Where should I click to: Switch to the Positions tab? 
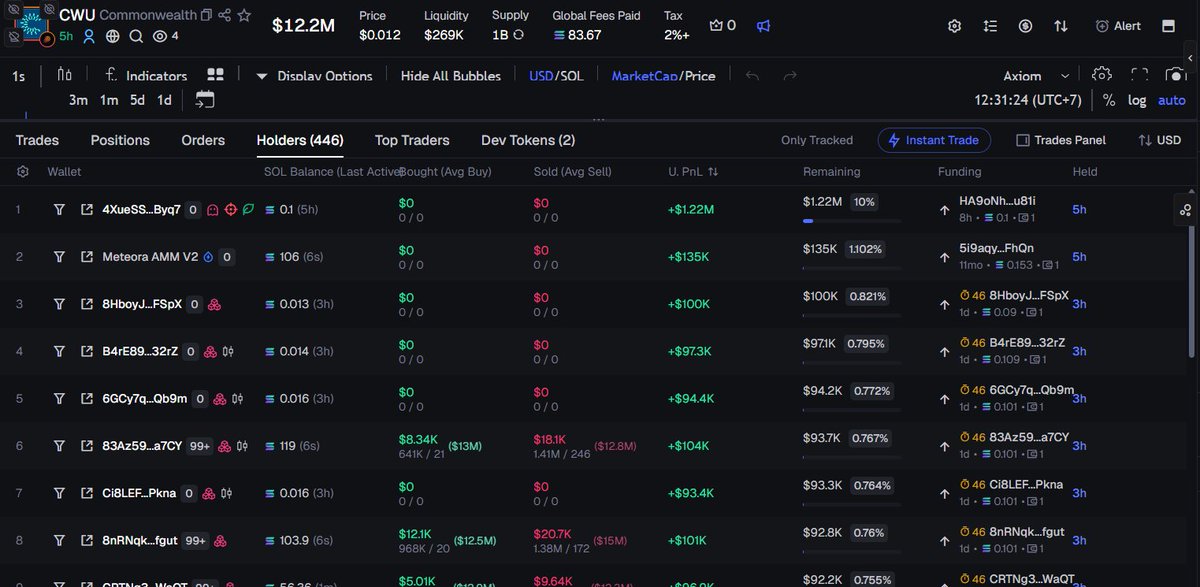[x=120, y=141]
